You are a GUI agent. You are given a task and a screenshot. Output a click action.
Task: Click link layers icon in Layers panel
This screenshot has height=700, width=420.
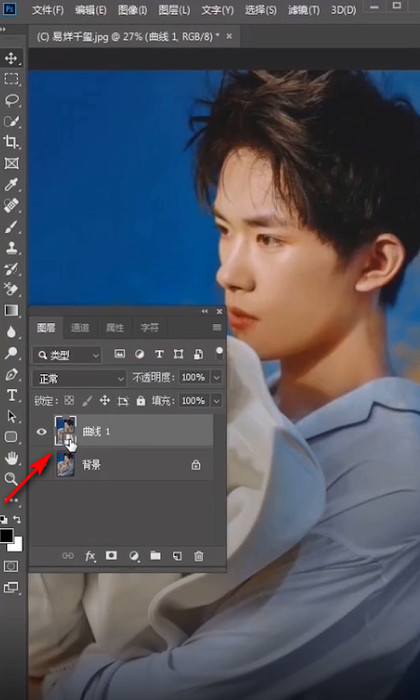(x=68, y=556)
